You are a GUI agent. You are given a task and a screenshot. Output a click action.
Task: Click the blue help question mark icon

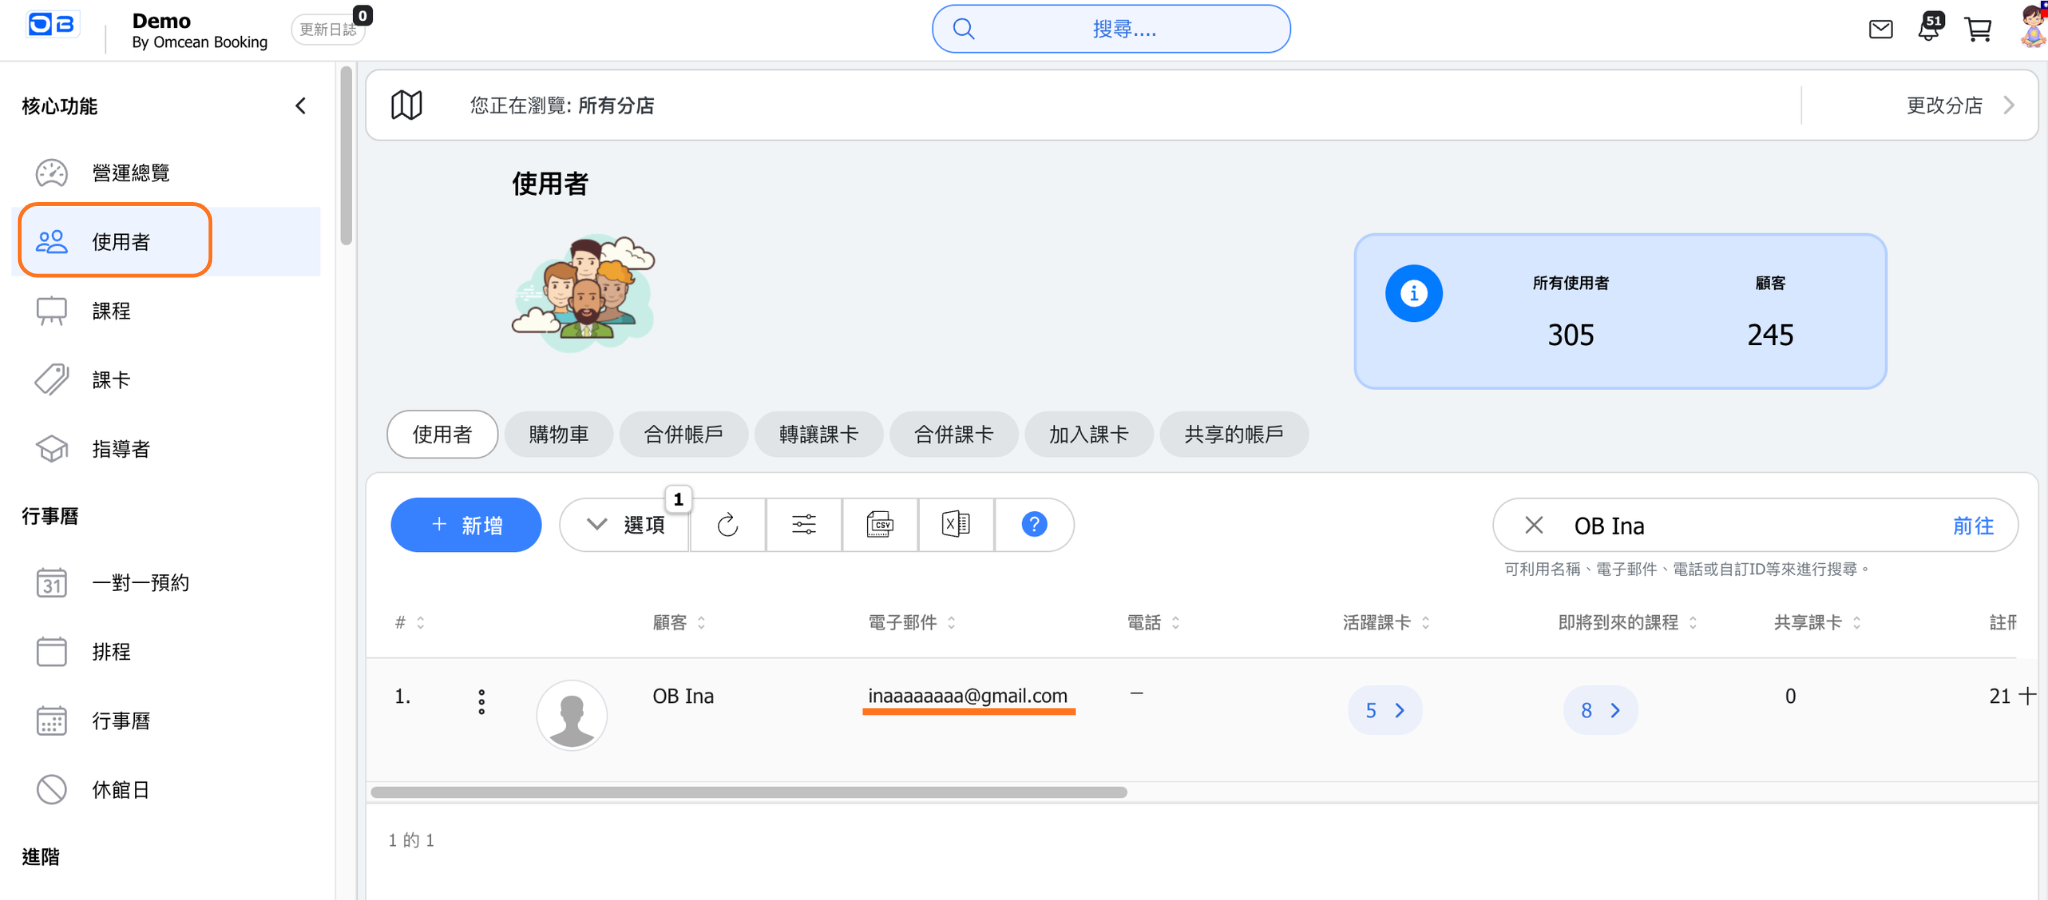pos(1034,525)
